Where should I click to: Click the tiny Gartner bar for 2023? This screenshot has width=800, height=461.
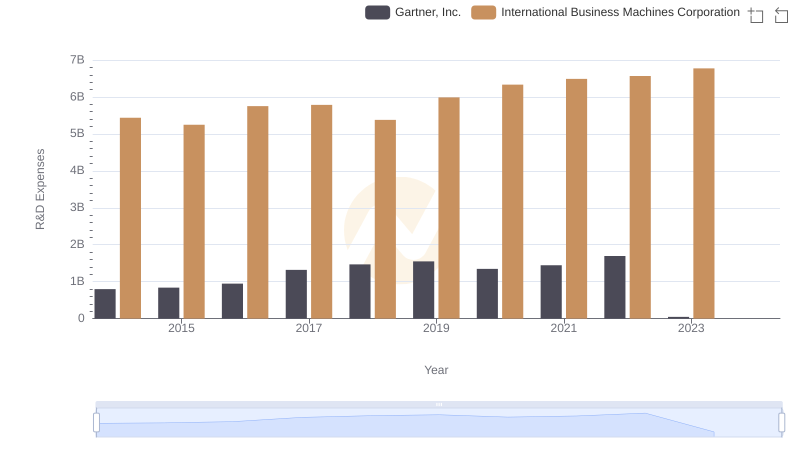pos(679,317)
